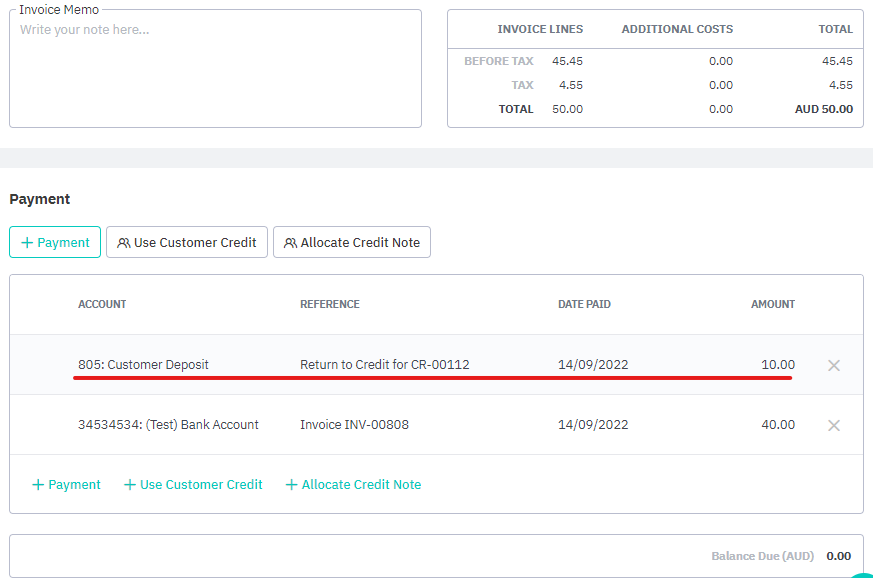This screenshot has width=873, height=578.
Task: Click the + Use Customer Credit link
Action: (193, 484)
